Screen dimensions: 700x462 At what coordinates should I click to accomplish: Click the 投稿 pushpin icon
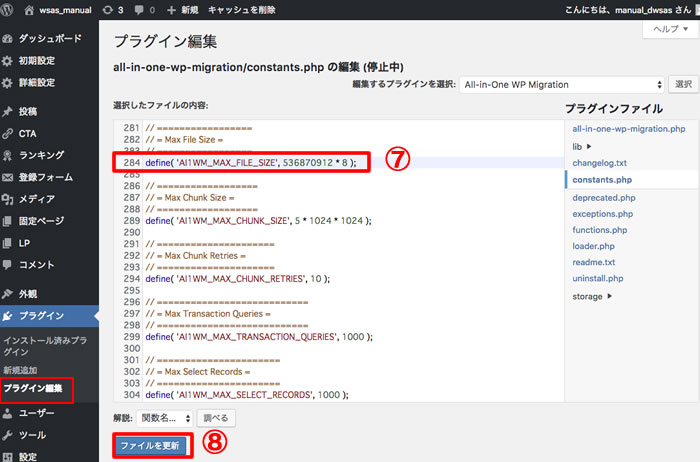tap(7, 112)
